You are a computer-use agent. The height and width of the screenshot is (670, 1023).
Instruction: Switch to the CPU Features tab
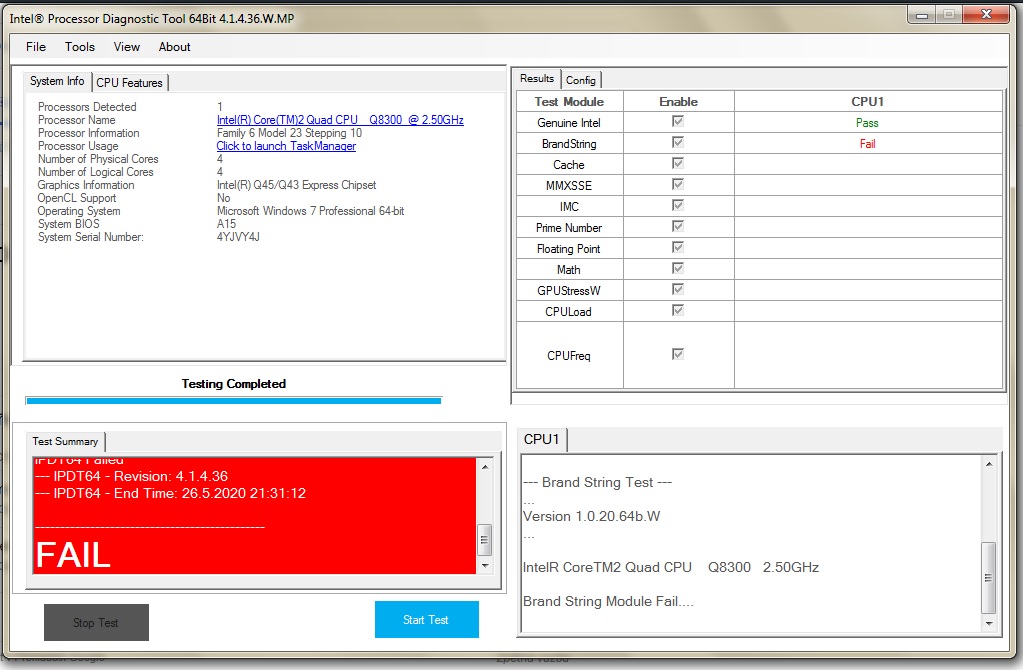coord(130,83)
